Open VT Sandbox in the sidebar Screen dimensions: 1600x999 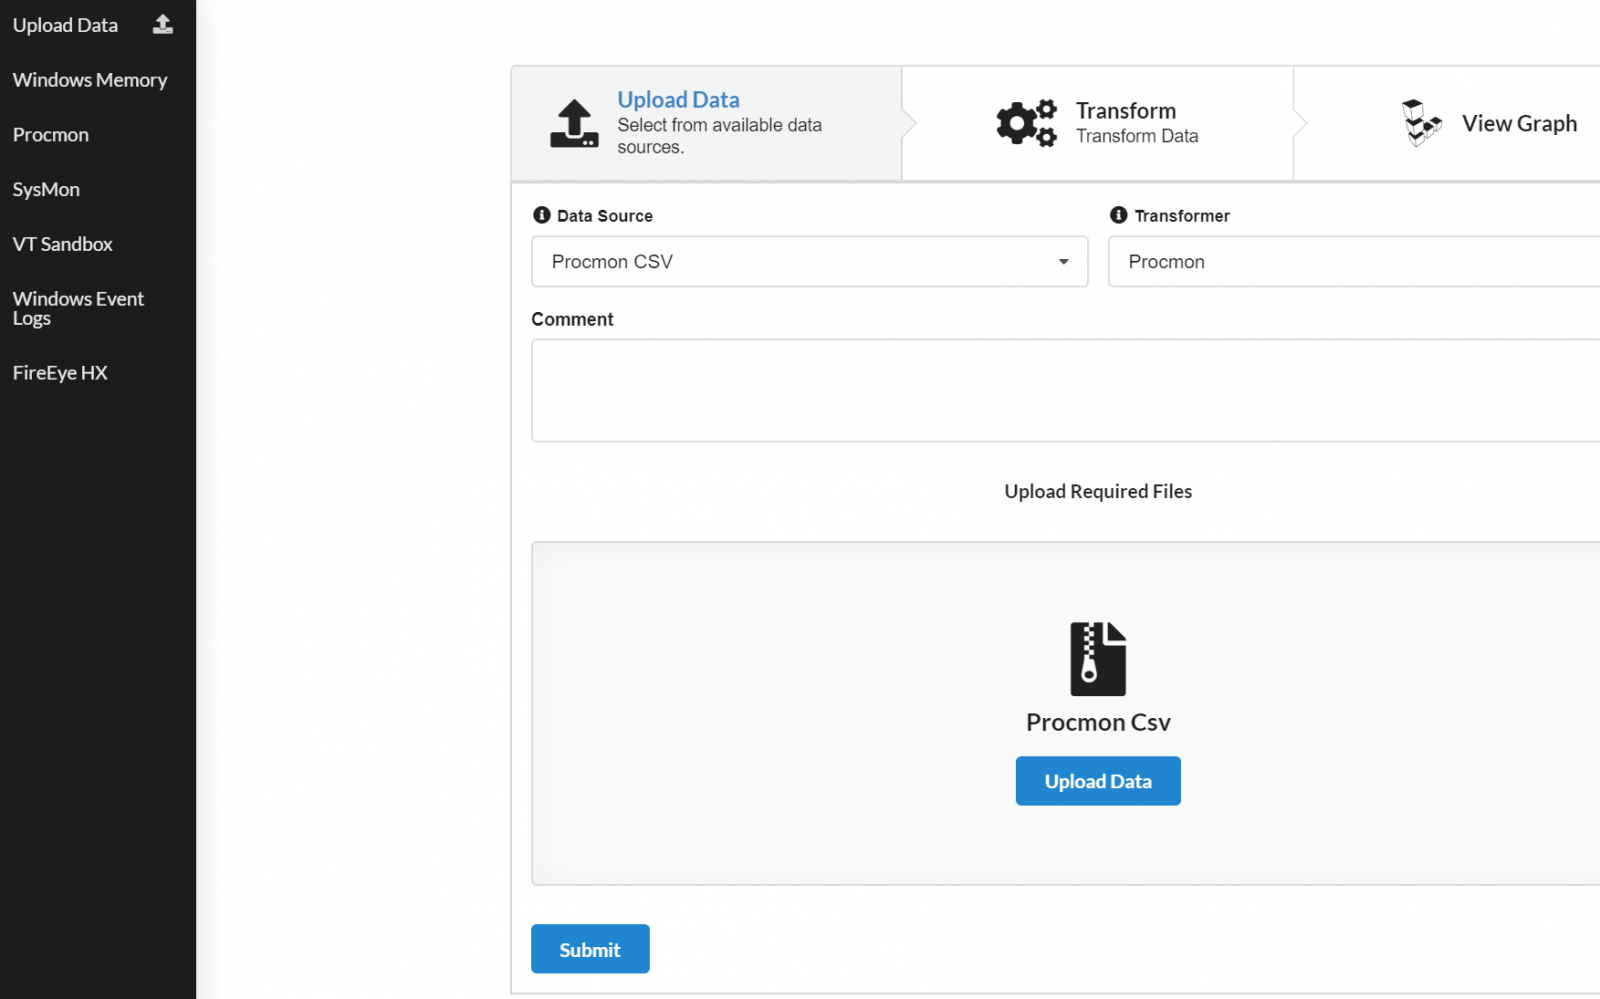point(62,244)
